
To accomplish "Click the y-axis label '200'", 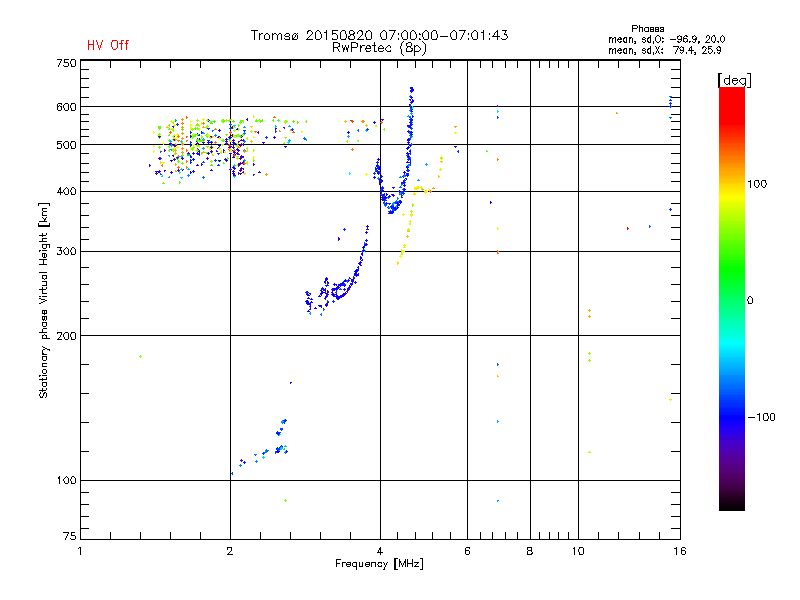I will pos(66,336).
